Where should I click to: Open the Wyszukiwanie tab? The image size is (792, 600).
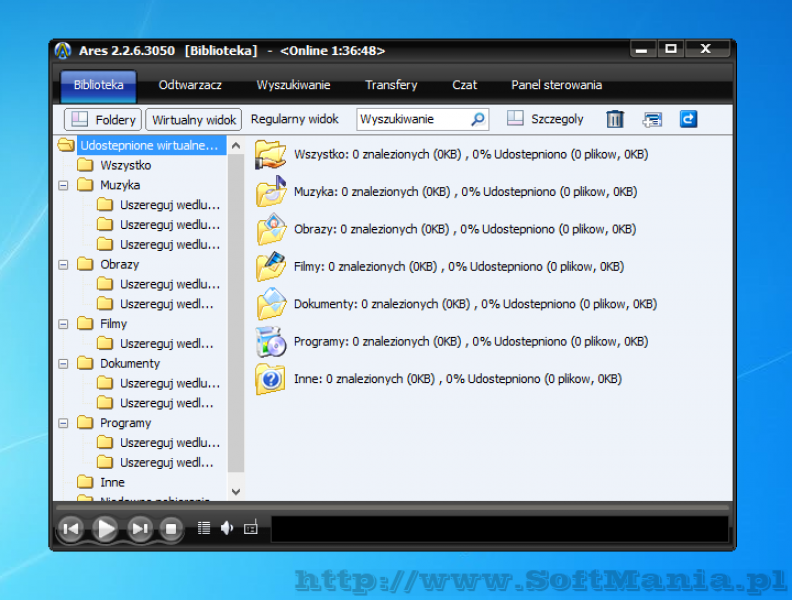pyautogui.click(x=293, y=85)
